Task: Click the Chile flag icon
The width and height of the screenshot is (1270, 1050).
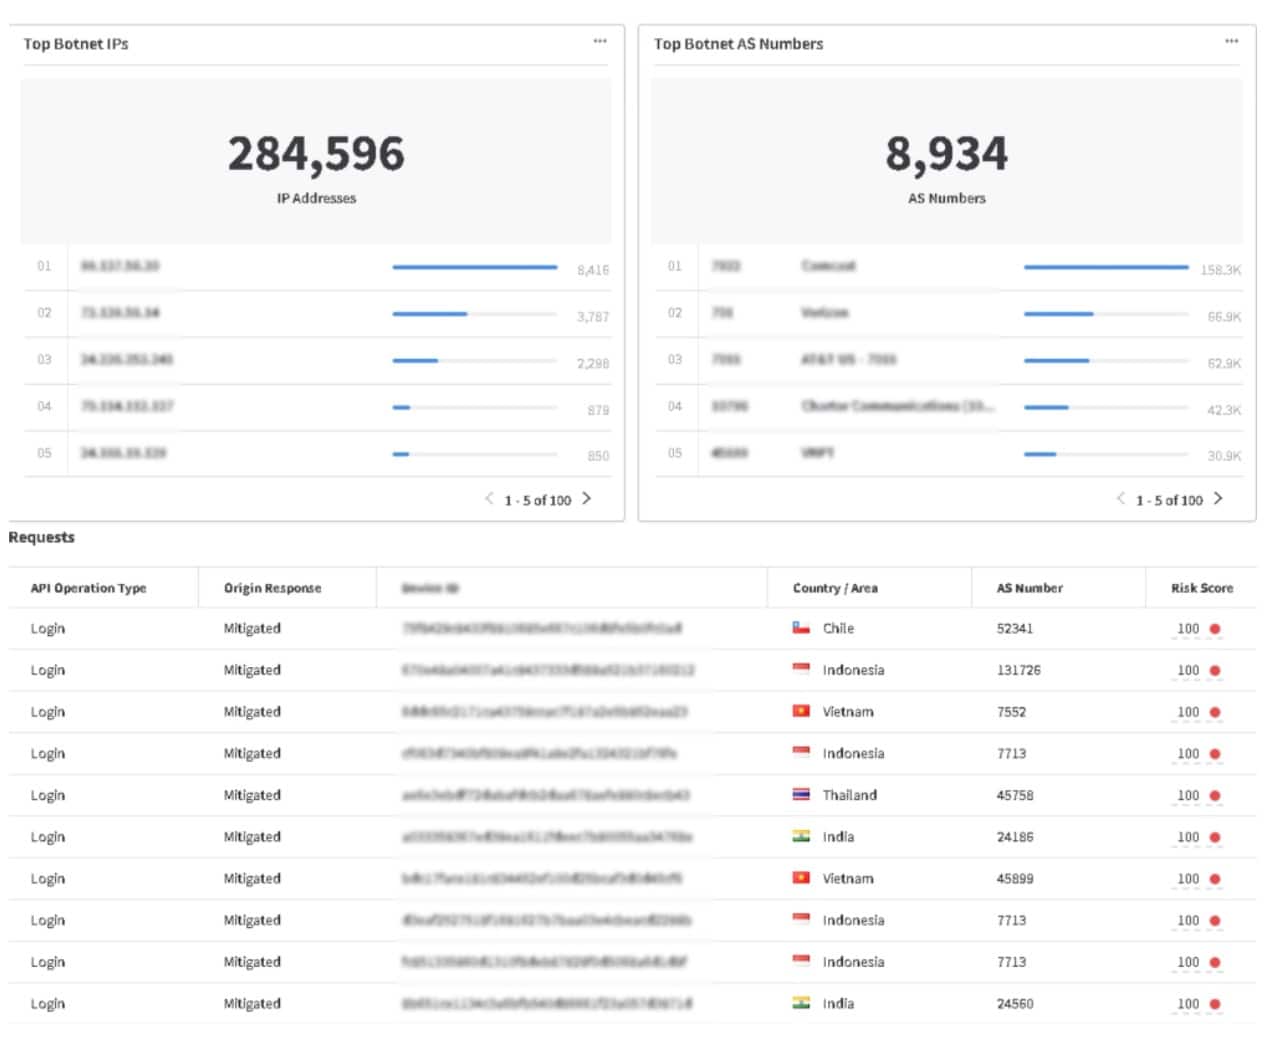Action: [801, 628]
